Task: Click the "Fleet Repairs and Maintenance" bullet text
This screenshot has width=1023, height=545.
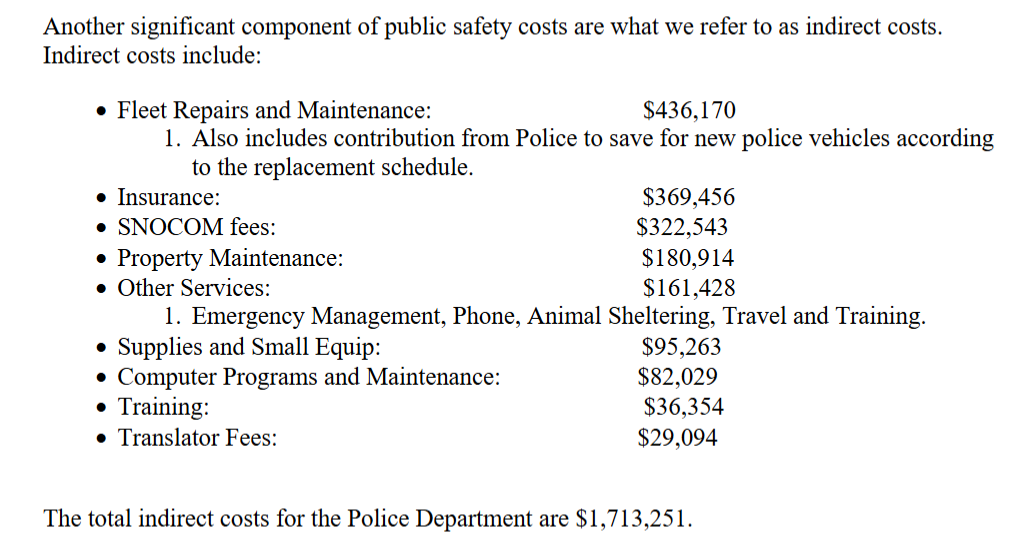Action: pyautogui.click(x=275, y=110)
